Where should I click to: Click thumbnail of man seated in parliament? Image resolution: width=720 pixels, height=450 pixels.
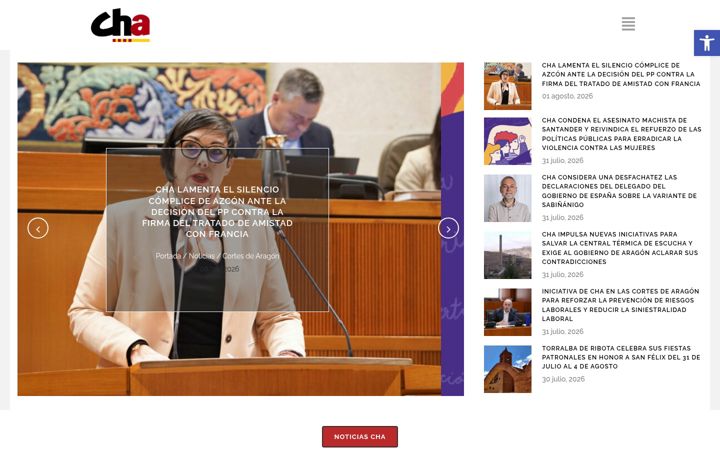pos(507,312)
